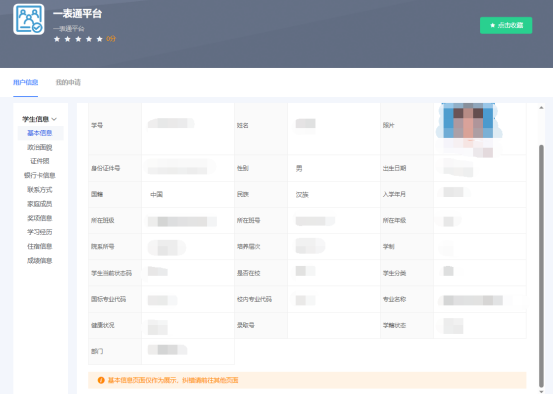Screen dimensions: 554x395
Task: Click the 一表通平台 app logo icon
Action: 29,19
